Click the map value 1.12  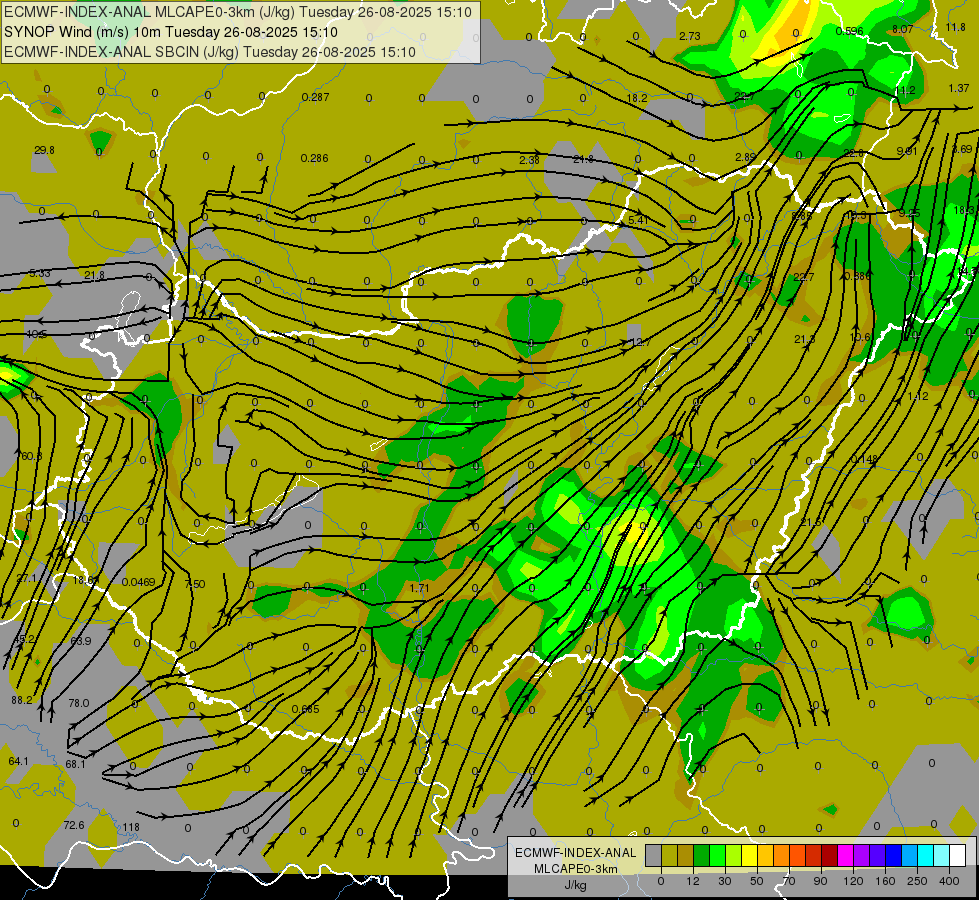click(x=918, y=397)
